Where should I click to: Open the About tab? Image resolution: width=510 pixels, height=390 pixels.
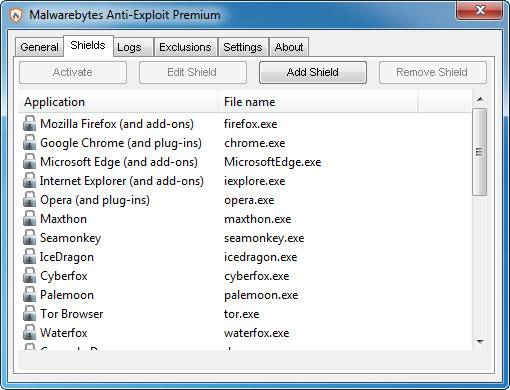pos(289,47)
